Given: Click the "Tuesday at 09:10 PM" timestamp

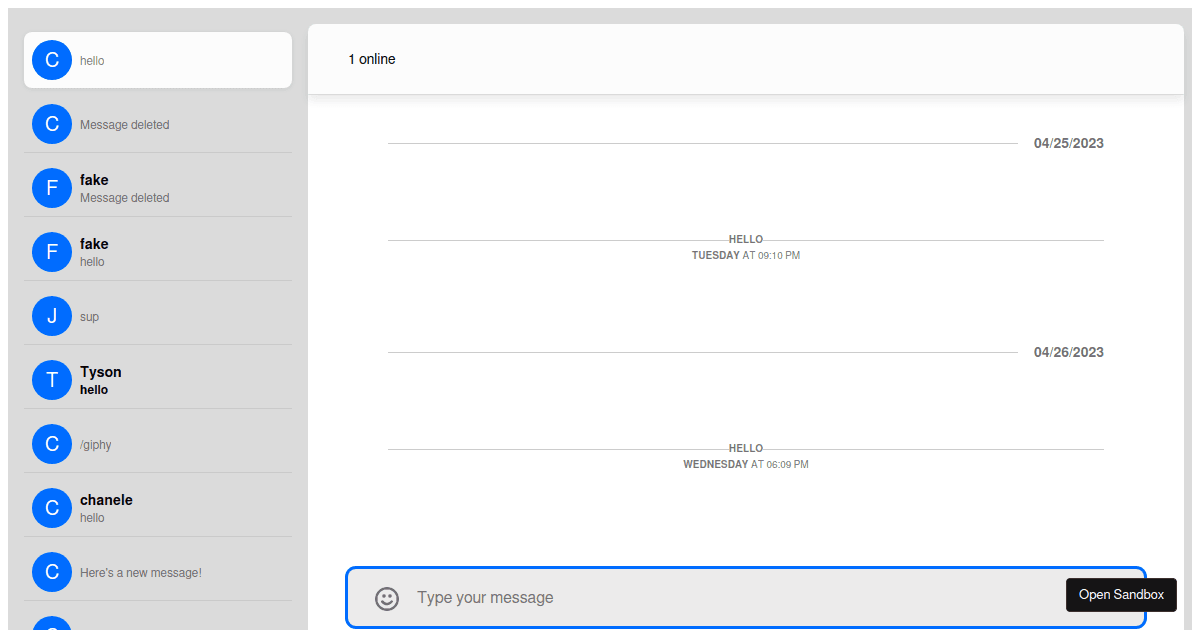Looking at the screenshot, I should pos(746,256).
